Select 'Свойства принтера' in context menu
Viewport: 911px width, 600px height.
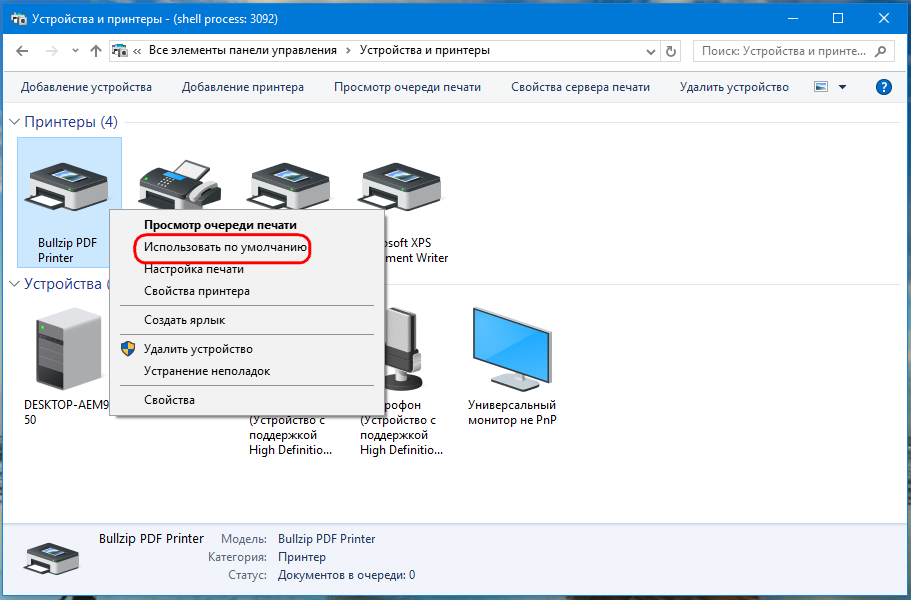pos(196,291)
